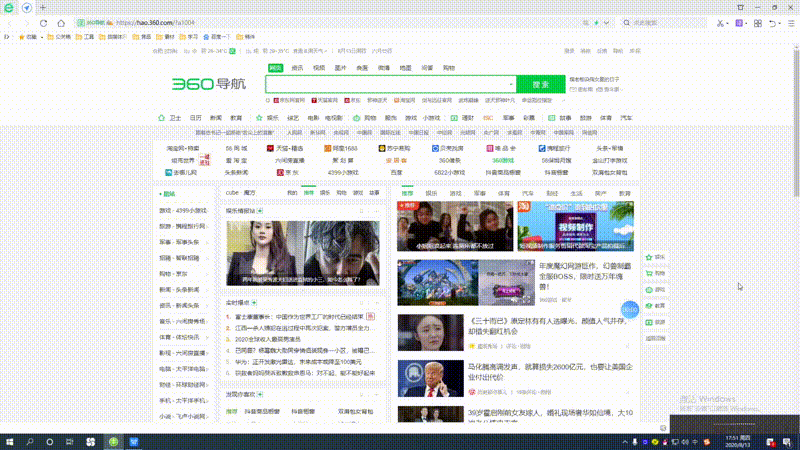Click the 360导航 logo
The width and height of the screenshot is (800, 450).
[209, 84]
